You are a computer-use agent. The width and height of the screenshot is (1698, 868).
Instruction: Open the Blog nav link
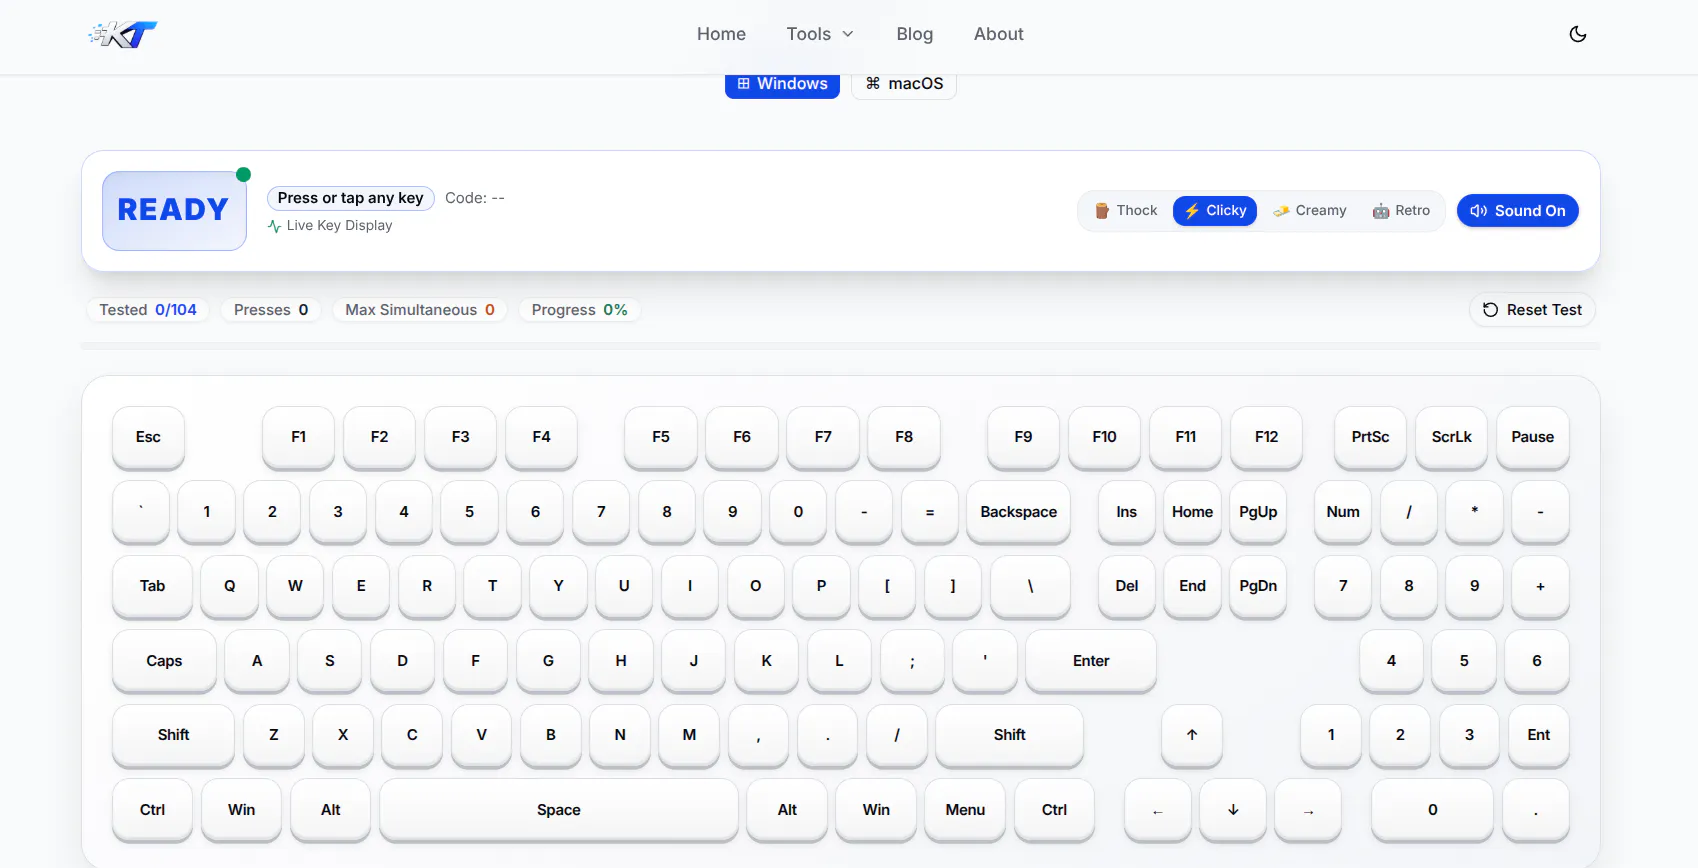pyautogui.click(x=914, y=34)
